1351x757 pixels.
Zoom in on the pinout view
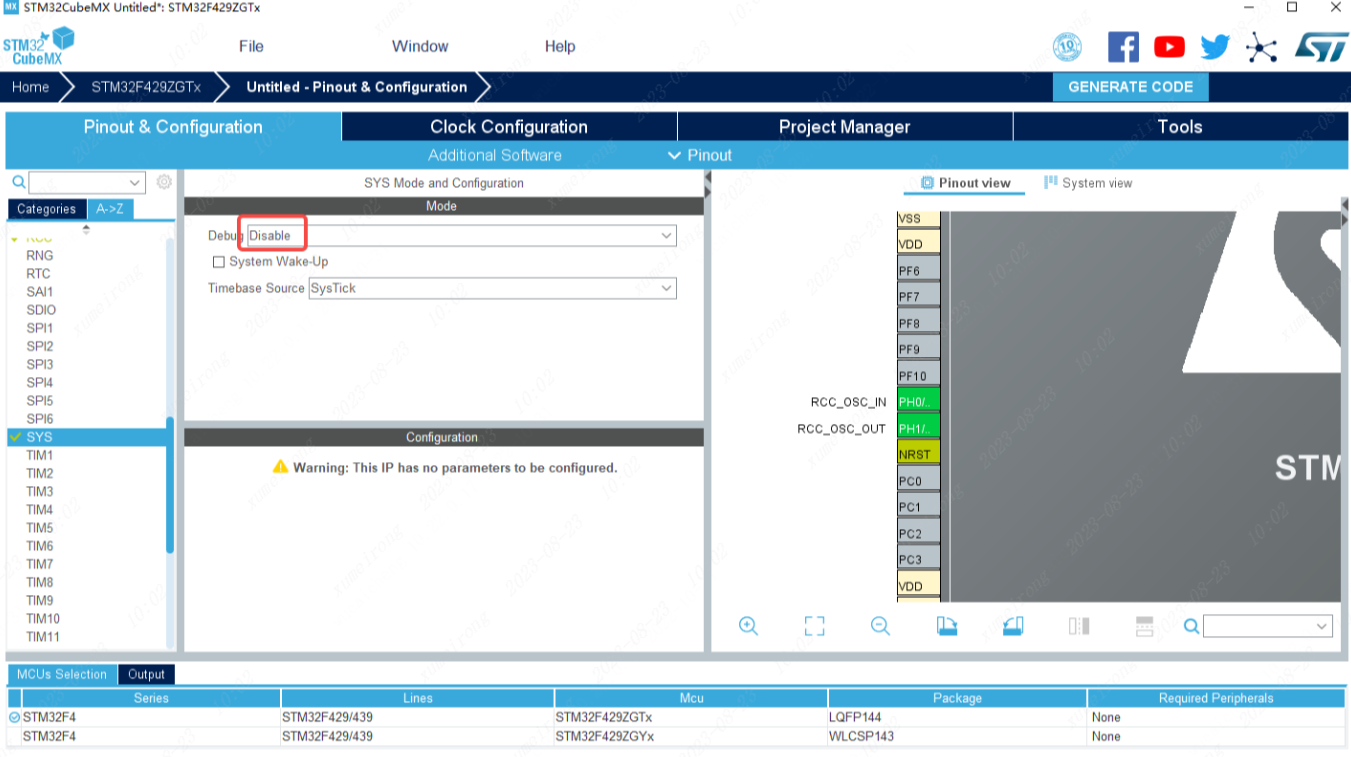click(x=748, y=626)
